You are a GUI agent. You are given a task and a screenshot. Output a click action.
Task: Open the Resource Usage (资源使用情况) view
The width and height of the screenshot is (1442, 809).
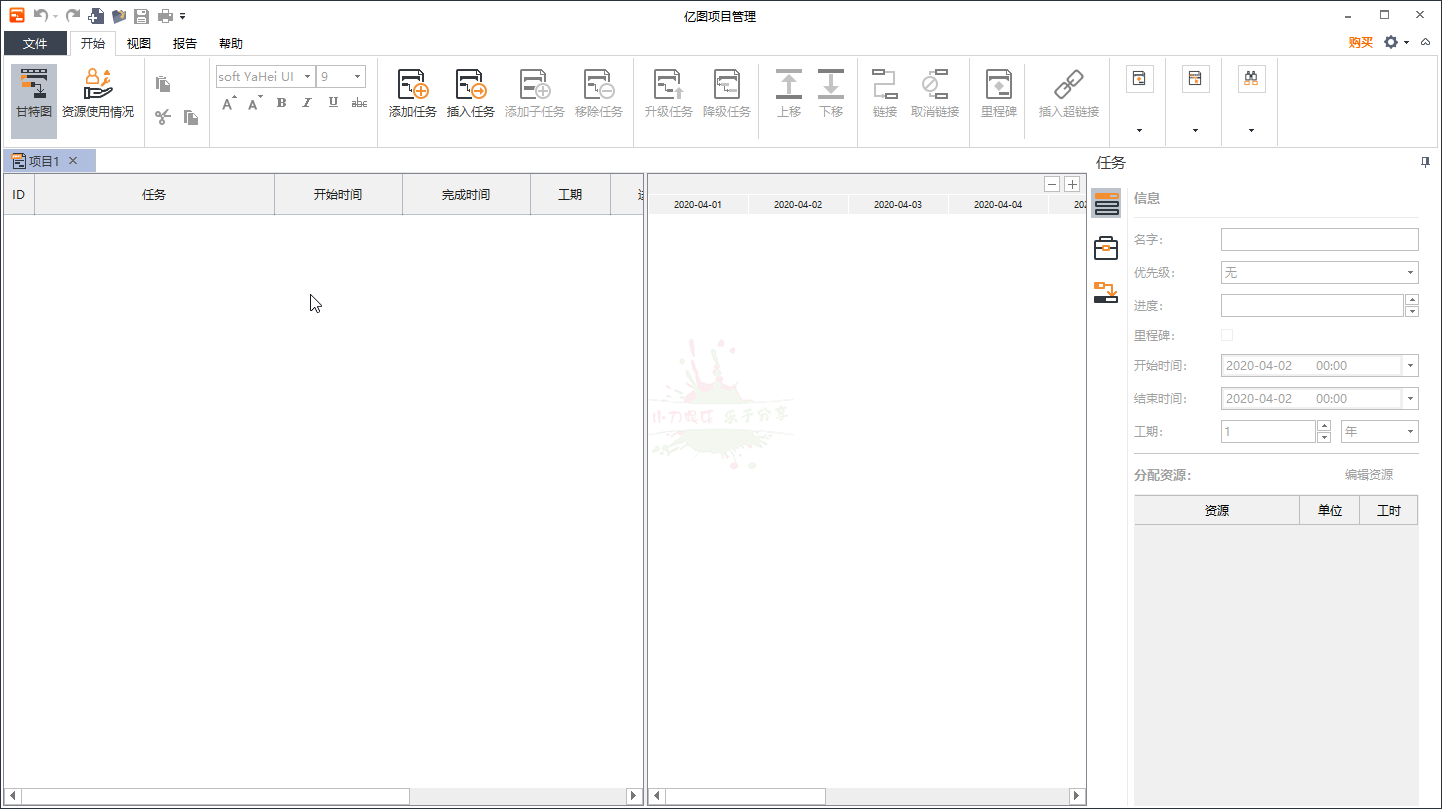pos(98,94)
